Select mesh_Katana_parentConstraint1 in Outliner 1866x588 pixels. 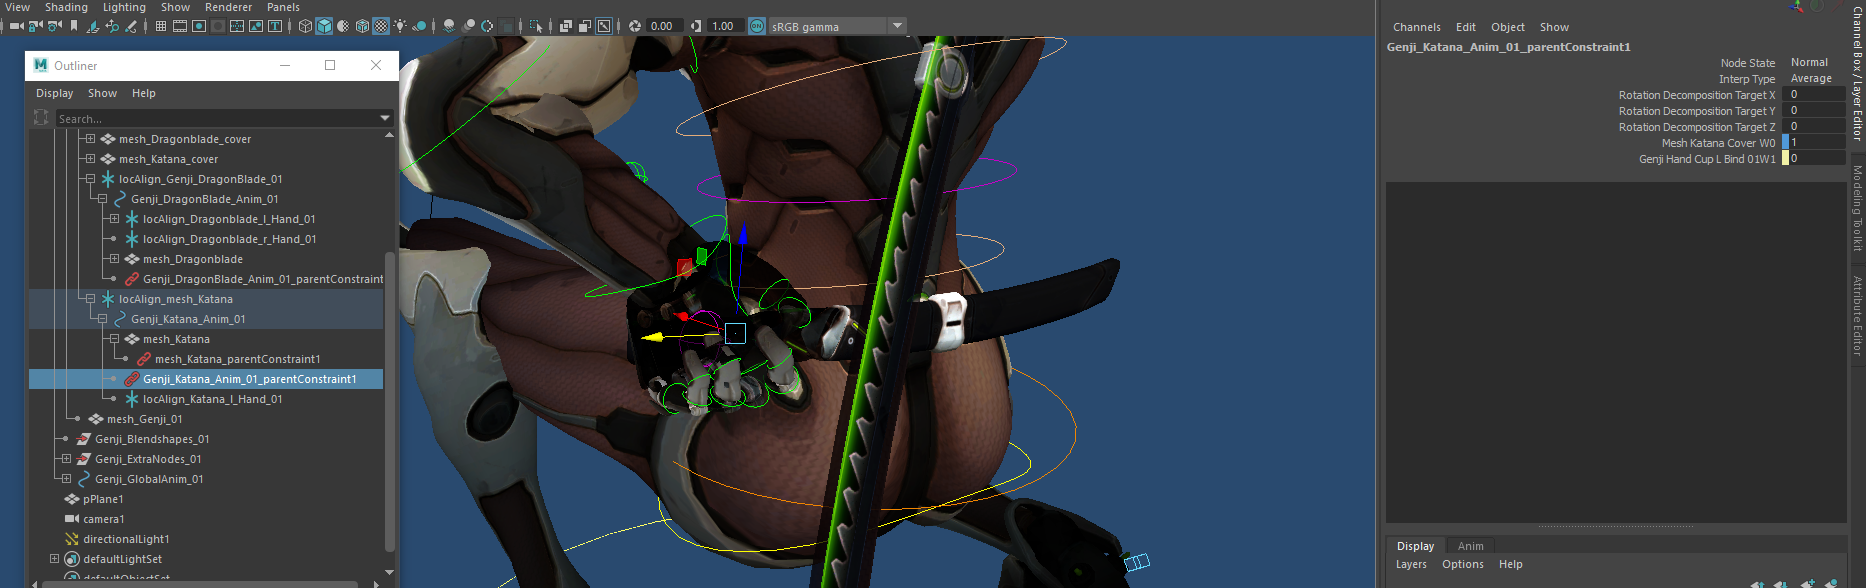(237, 359)
